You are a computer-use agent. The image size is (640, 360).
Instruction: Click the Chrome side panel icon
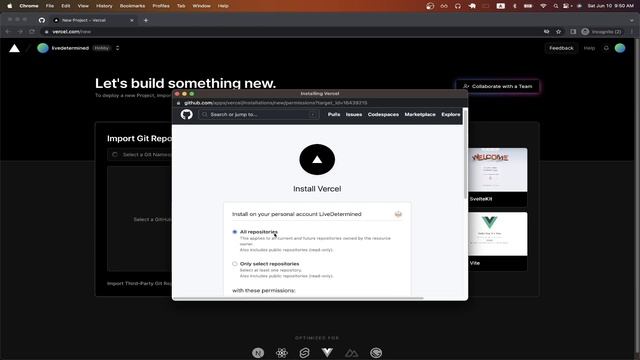[573, 31]
